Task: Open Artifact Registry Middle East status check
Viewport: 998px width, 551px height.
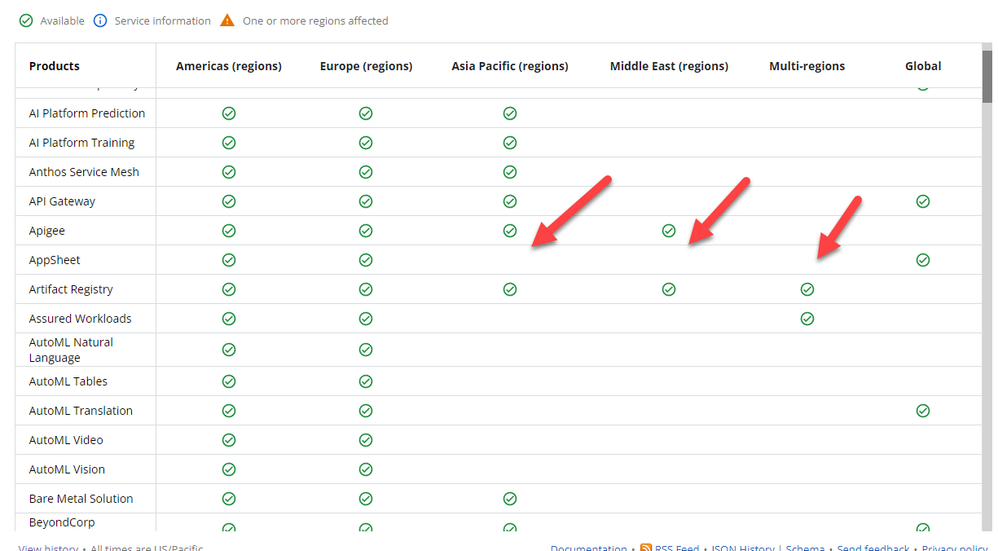Action: click(668, 289)
